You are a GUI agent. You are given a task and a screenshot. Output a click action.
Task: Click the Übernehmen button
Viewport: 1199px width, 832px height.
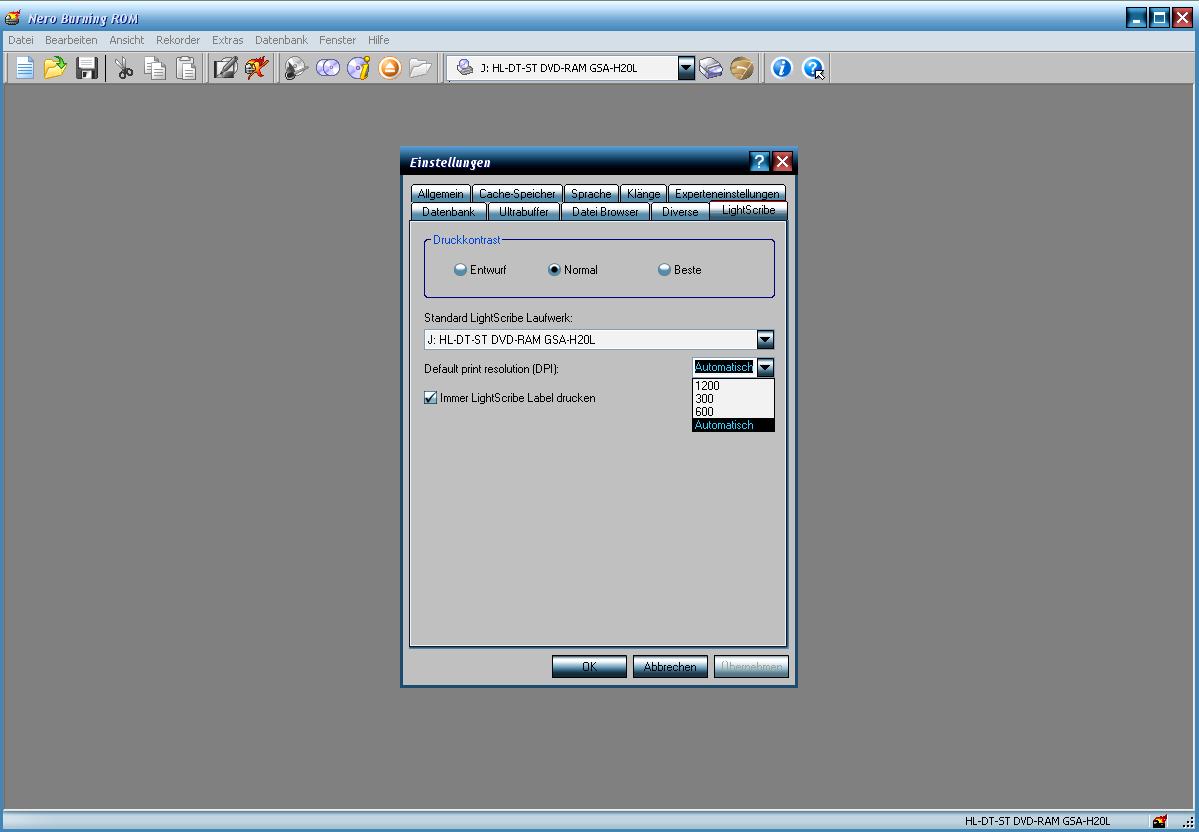click(752, 667)
